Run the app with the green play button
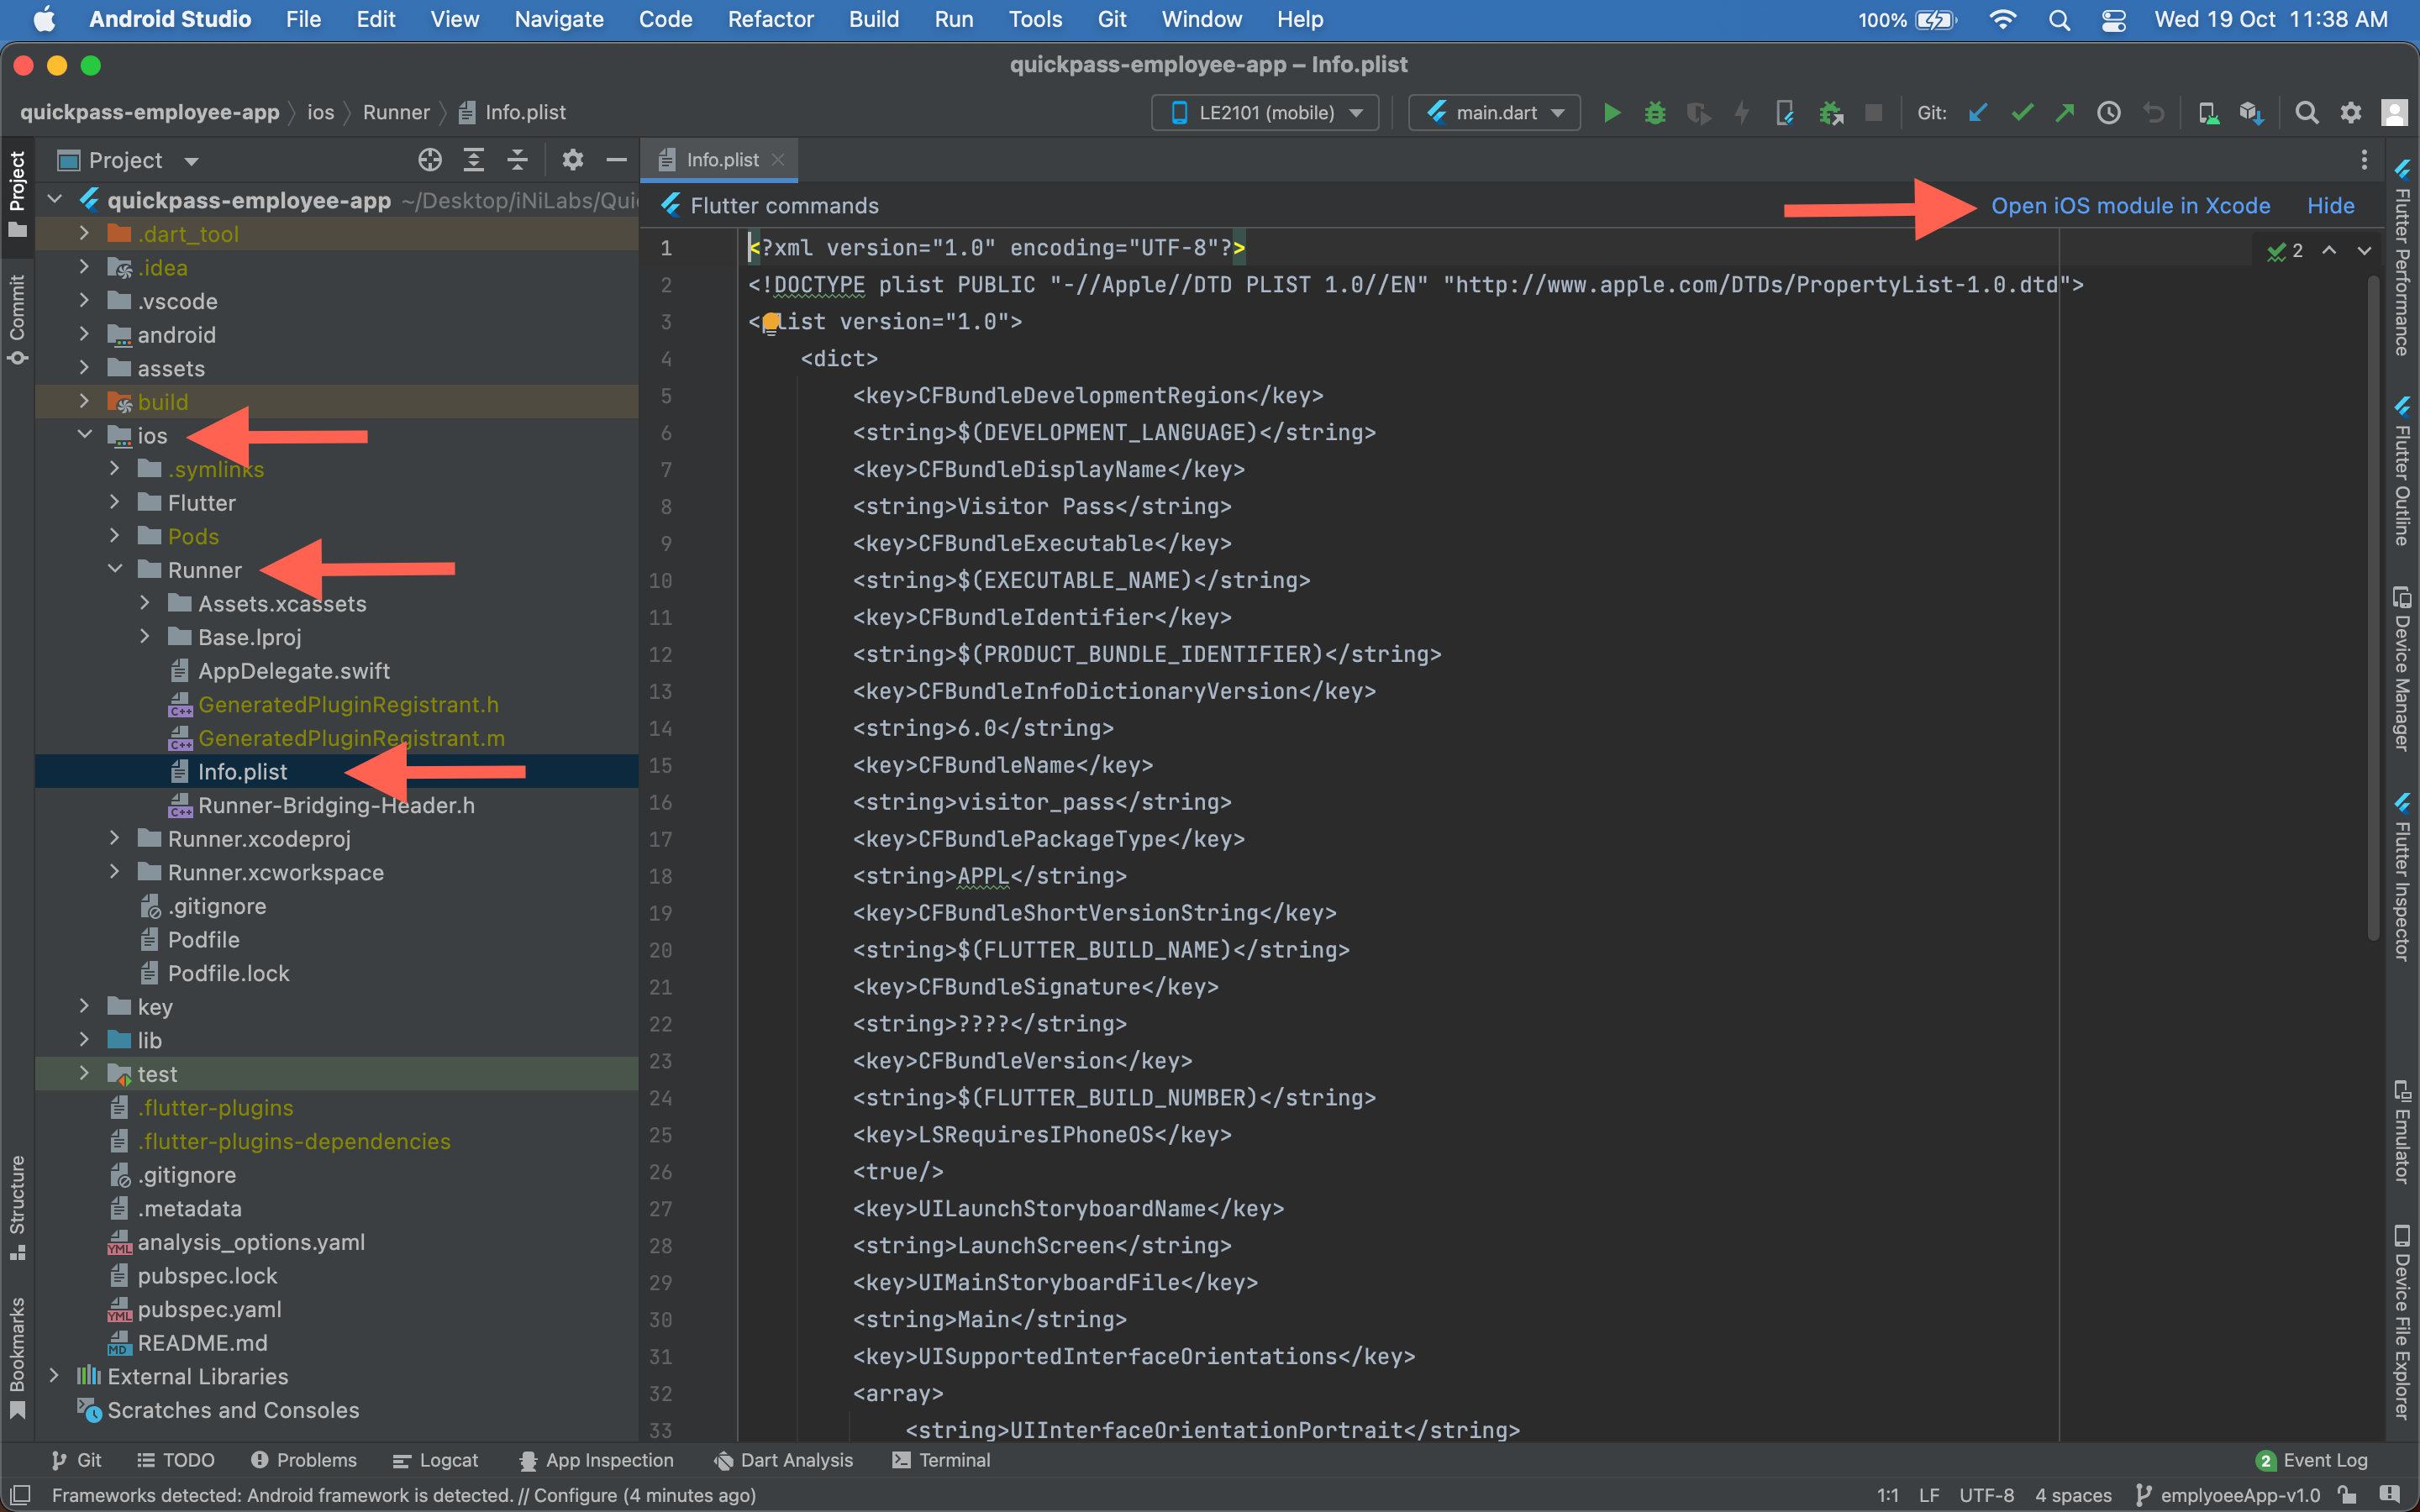This screenshot has width=2420, height=1512. click(1611, 113)
